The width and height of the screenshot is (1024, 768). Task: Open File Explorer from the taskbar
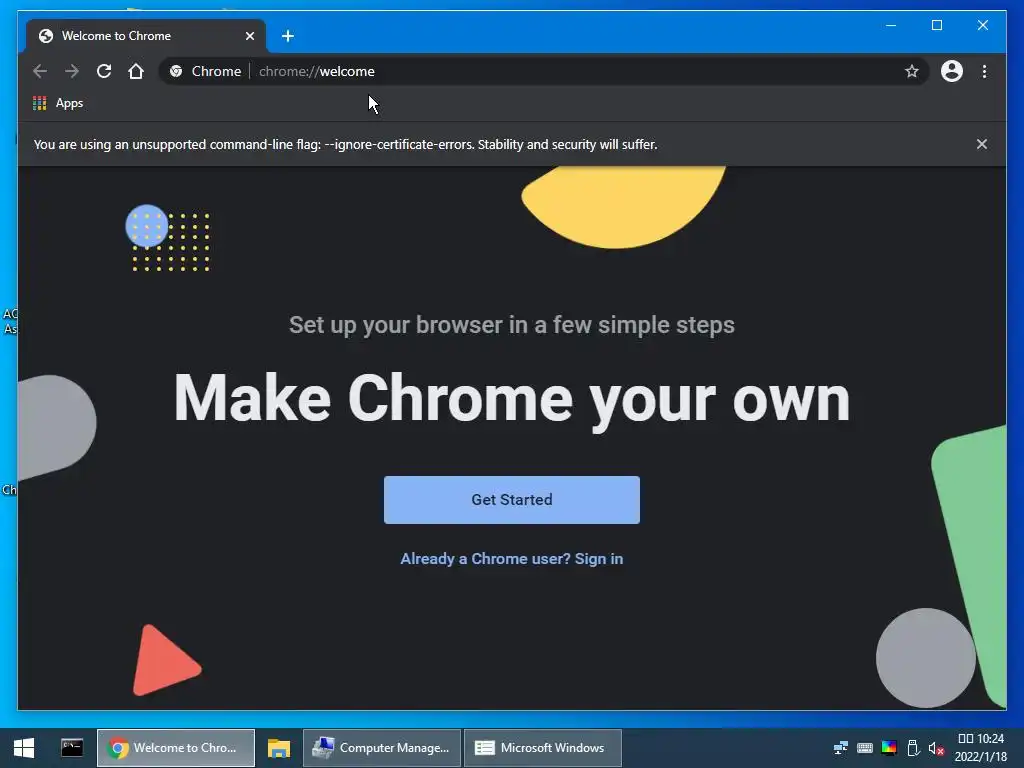[279, 748]
